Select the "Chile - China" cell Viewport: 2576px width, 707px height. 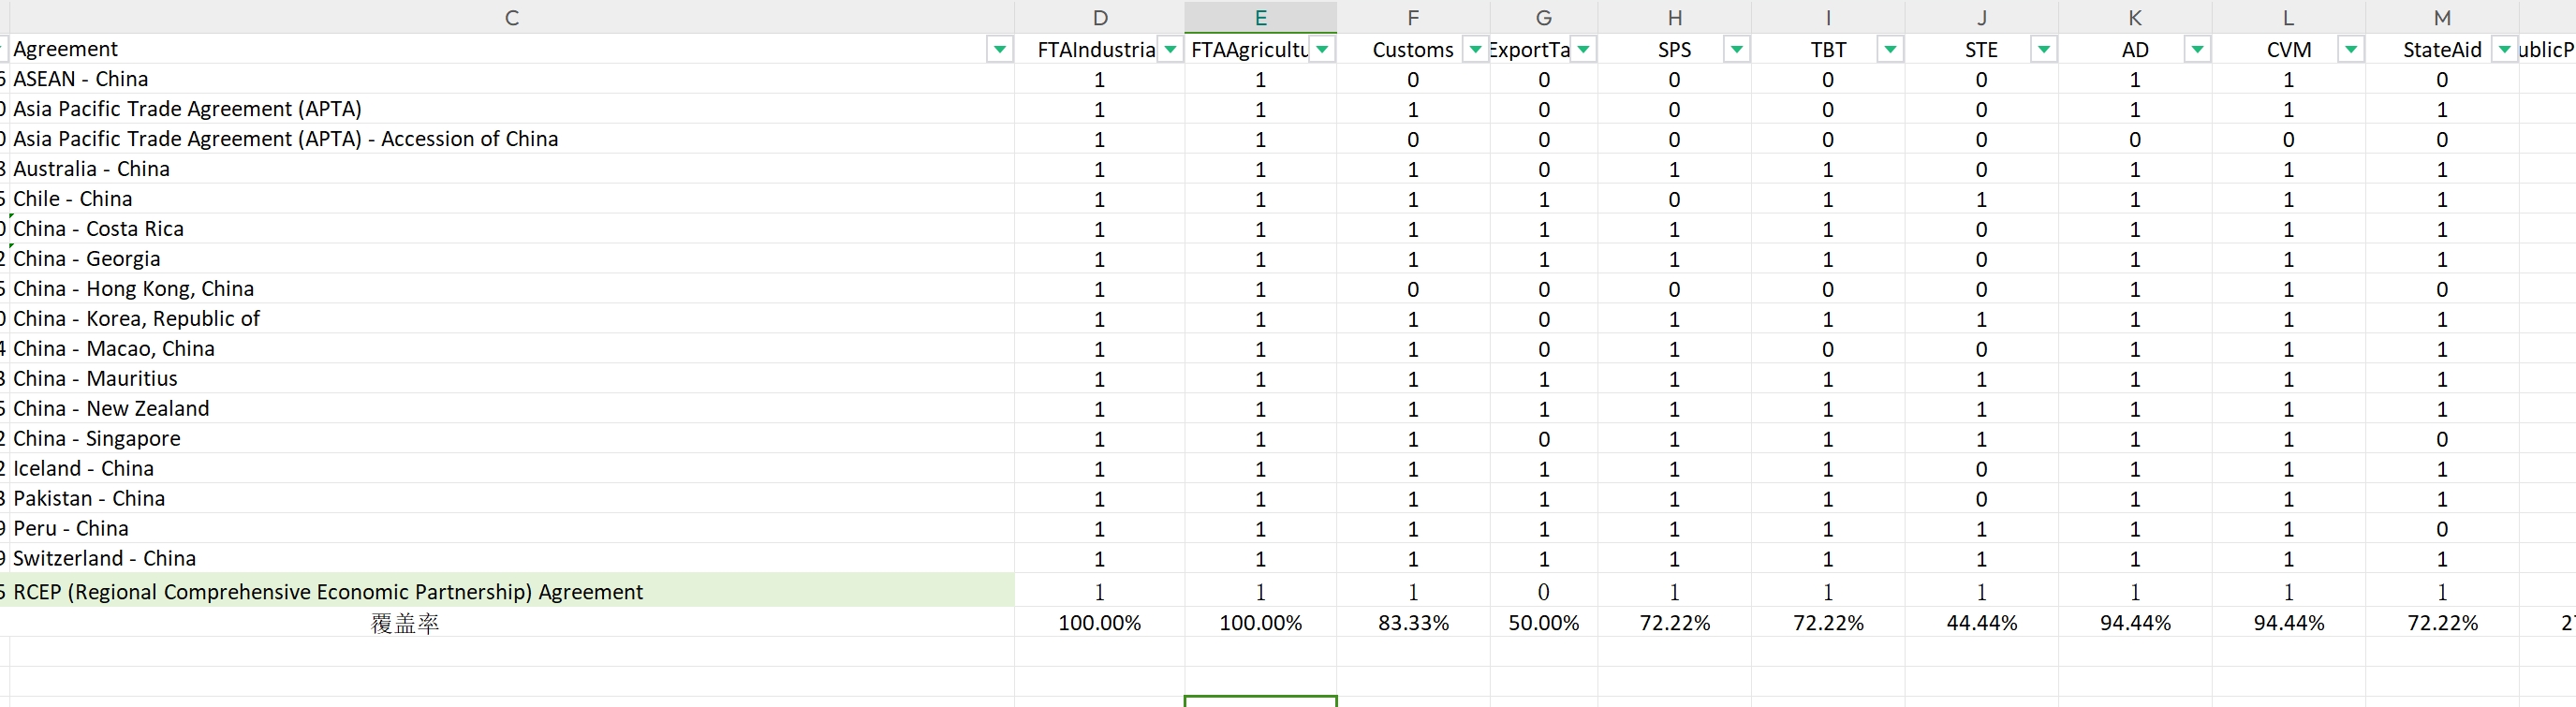511,199
